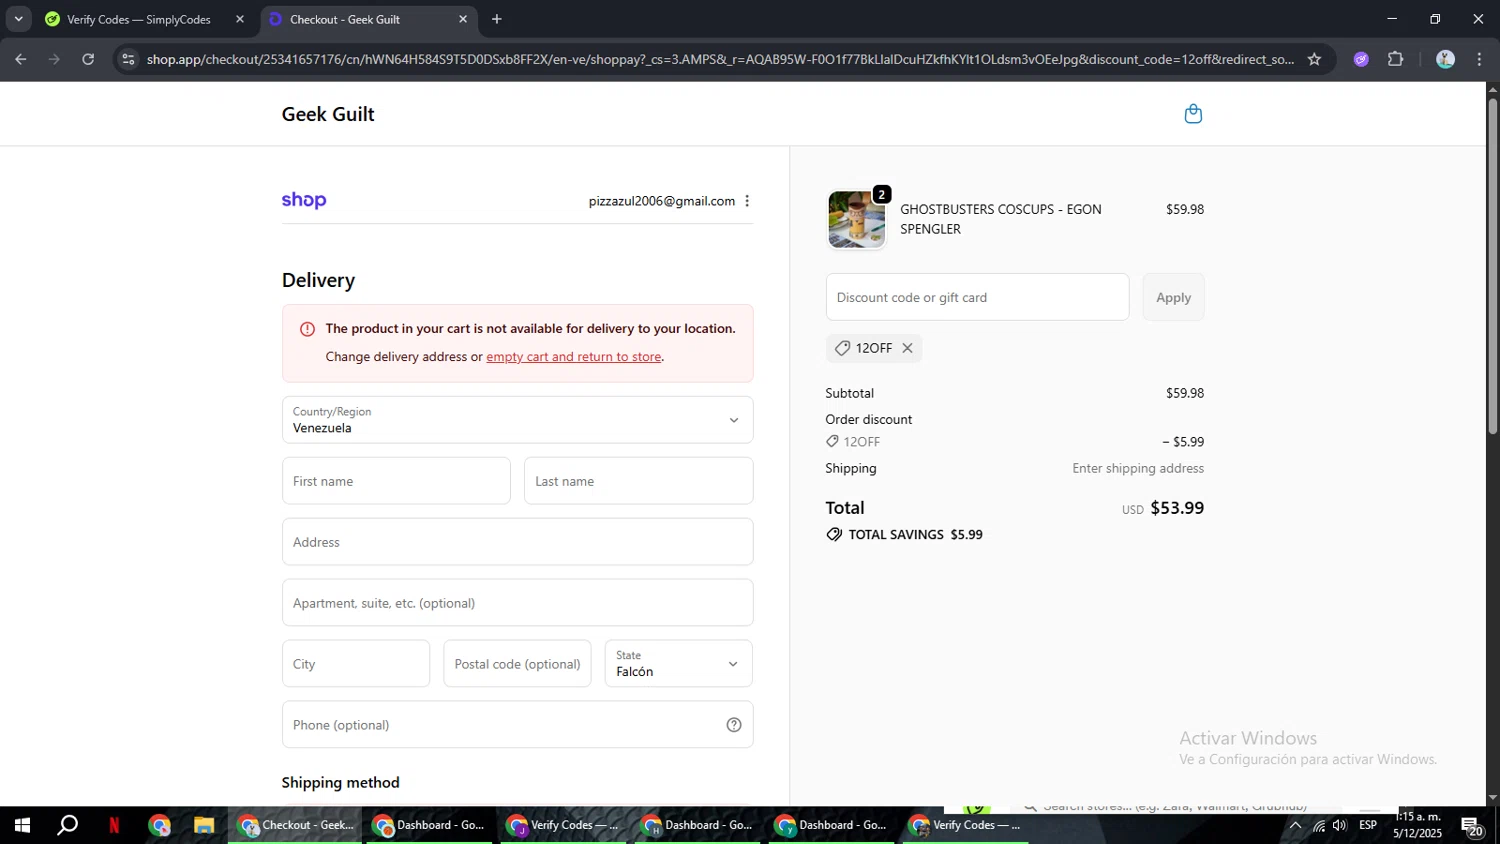Go back to previous page
The image size is (1500, 844).
click(21, 59)
